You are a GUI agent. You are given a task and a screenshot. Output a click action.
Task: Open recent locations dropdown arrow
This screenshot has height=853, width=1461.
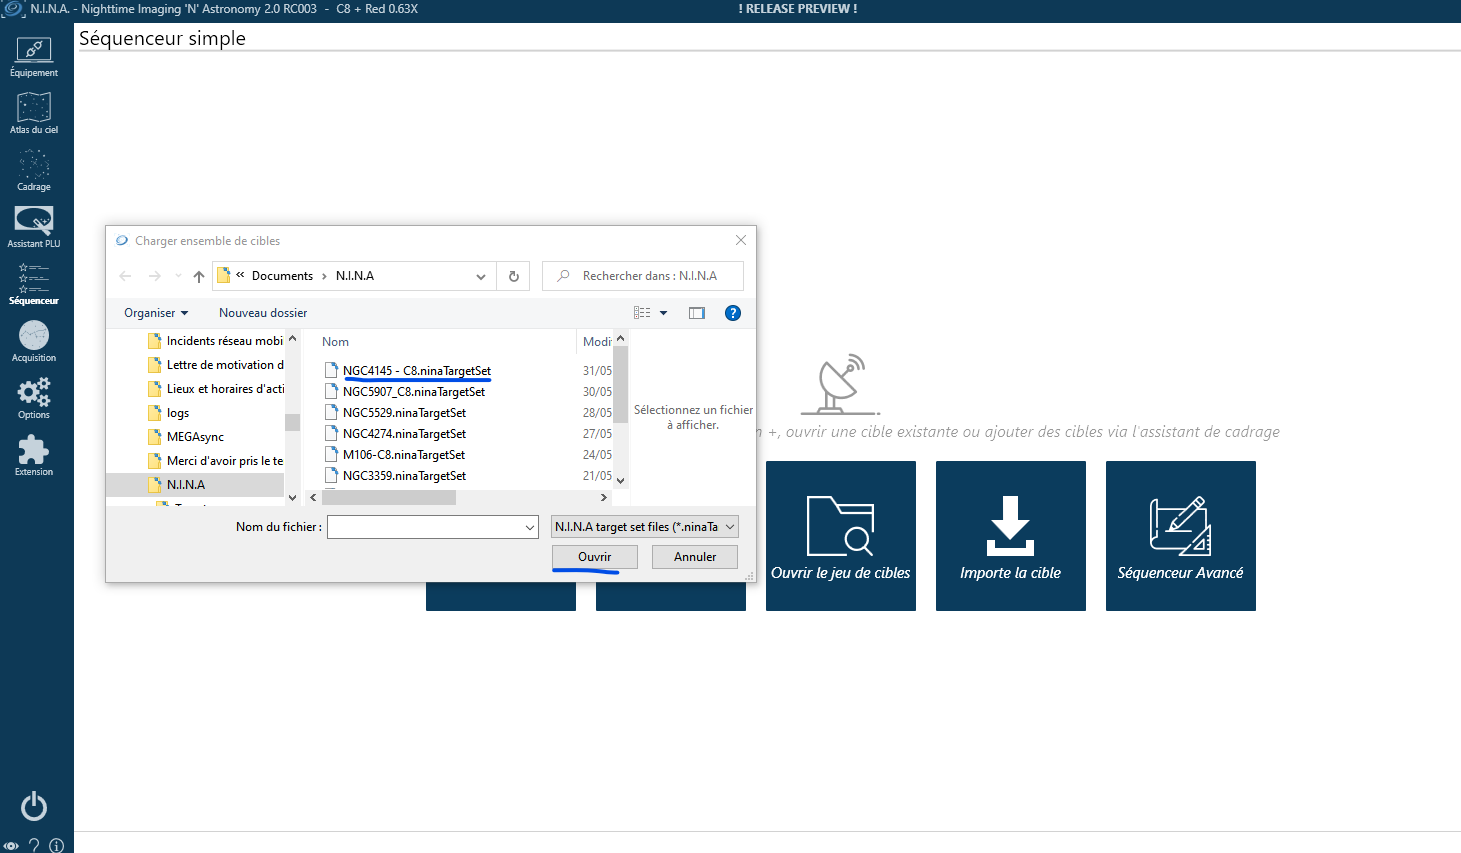tap(178, 276)
